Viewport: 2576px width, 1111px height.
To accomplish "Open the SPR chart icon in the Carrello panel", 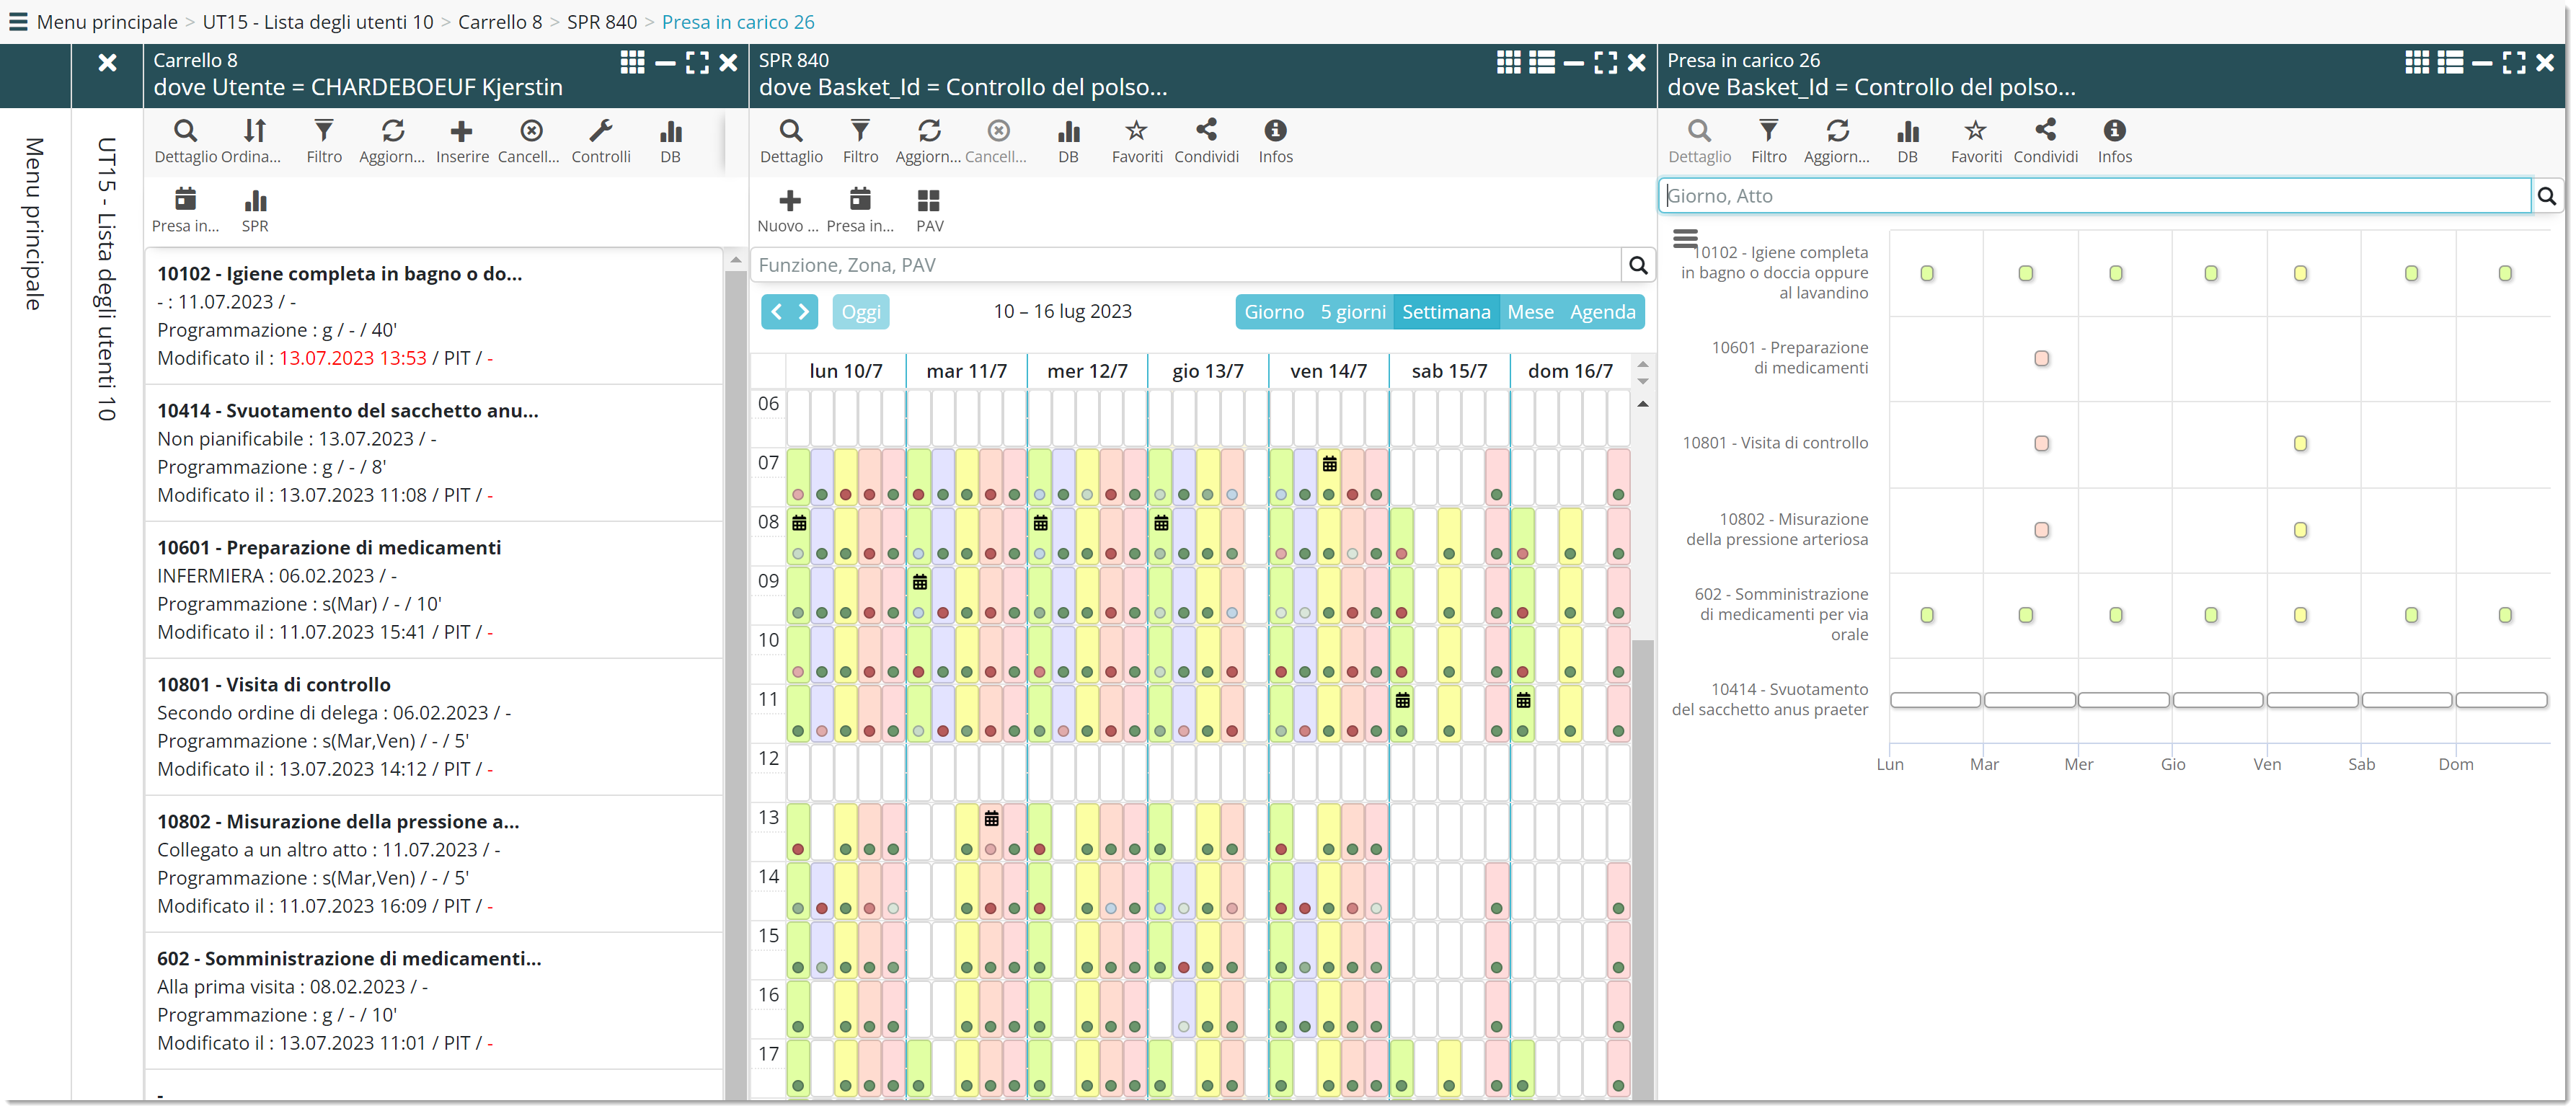I will (x=254, y=202).
